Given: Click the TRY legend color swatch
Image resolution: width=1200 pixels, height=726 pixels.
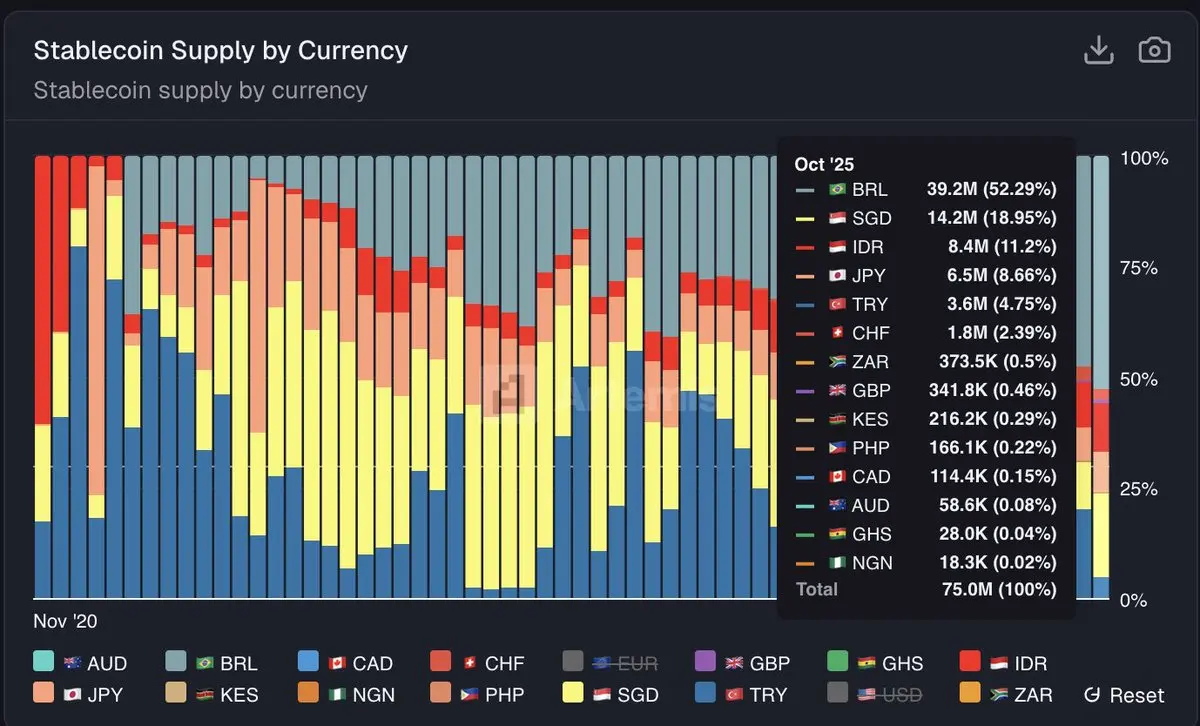Looking at the screenshot, I should (705, 693).
